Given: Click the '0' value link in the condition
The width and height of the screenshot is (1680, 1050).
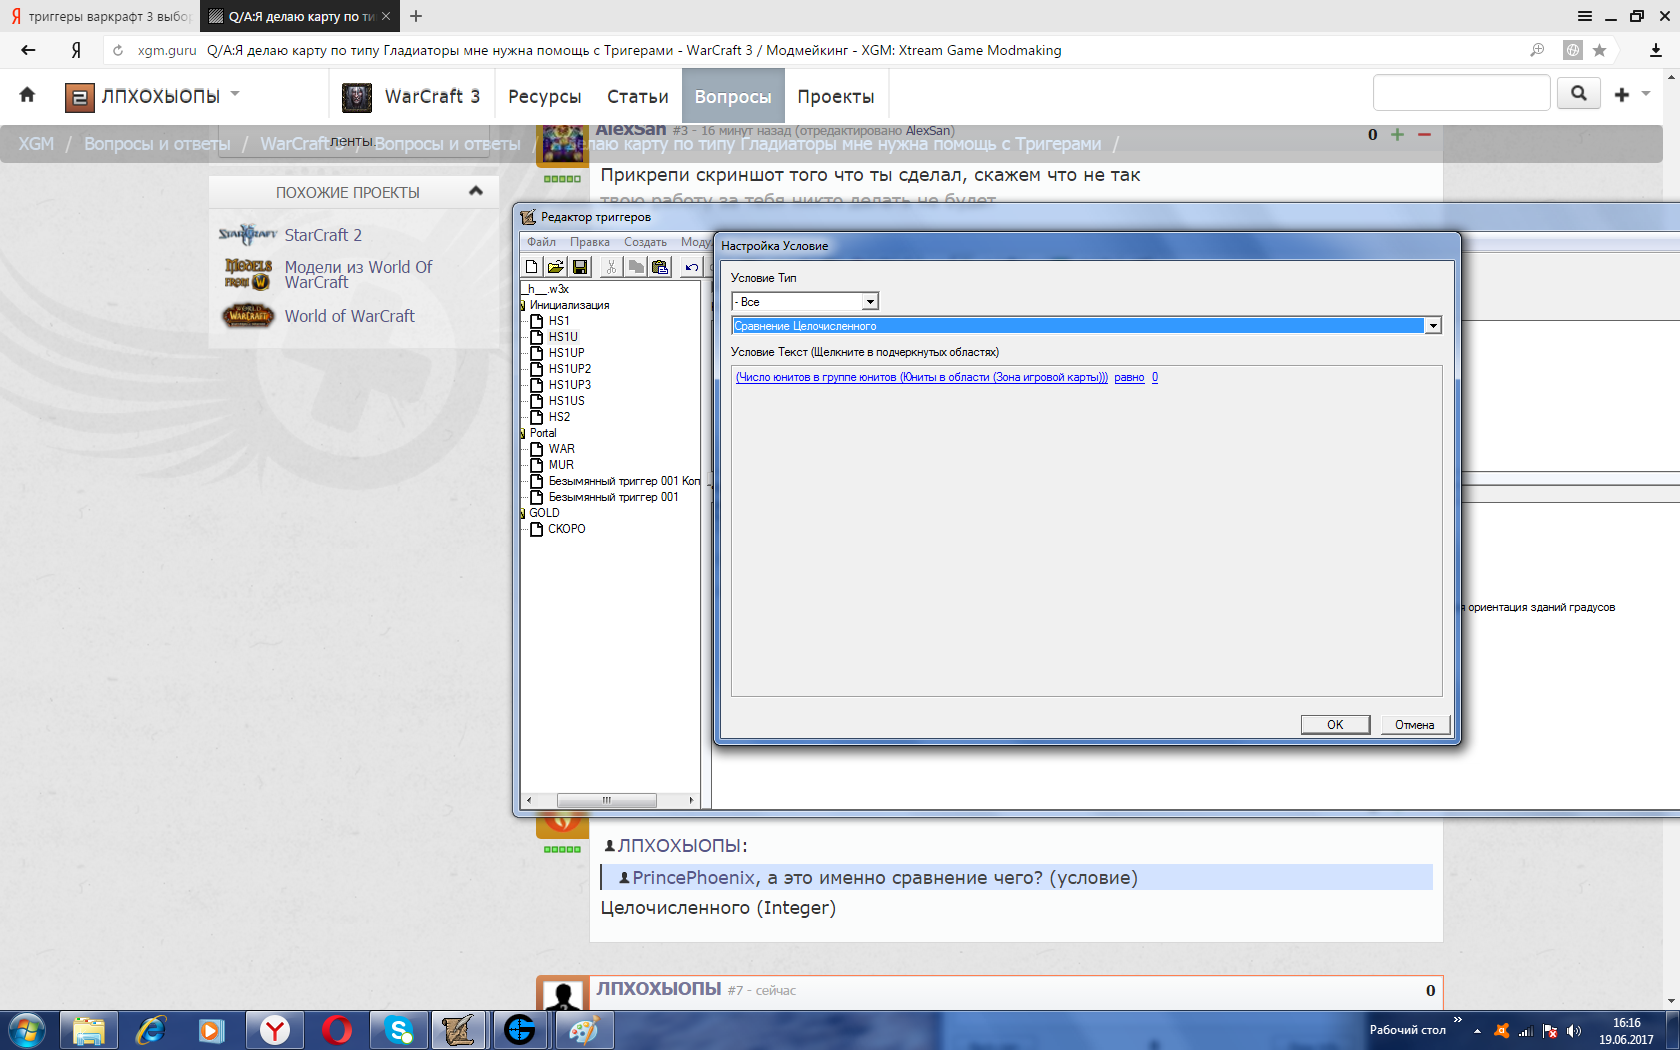Looking at the screenshot, I should pyautogui.click(x=1155, y=377).
